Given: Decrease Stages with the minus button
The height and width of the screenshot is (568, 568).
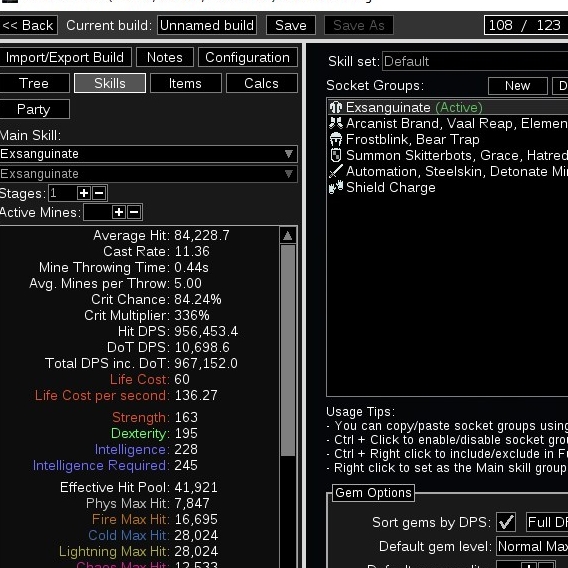Looking at the screenshot, I should click(x=99, y=193).
